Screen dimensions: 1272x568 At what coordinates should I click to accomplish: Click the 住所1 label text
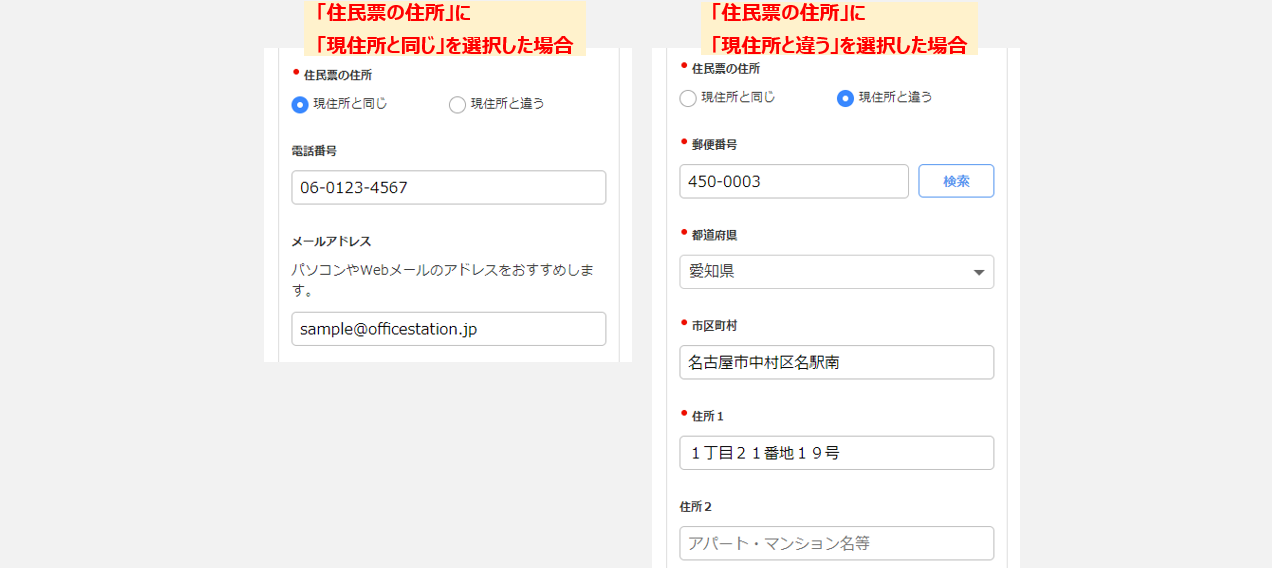pos(707,416)
